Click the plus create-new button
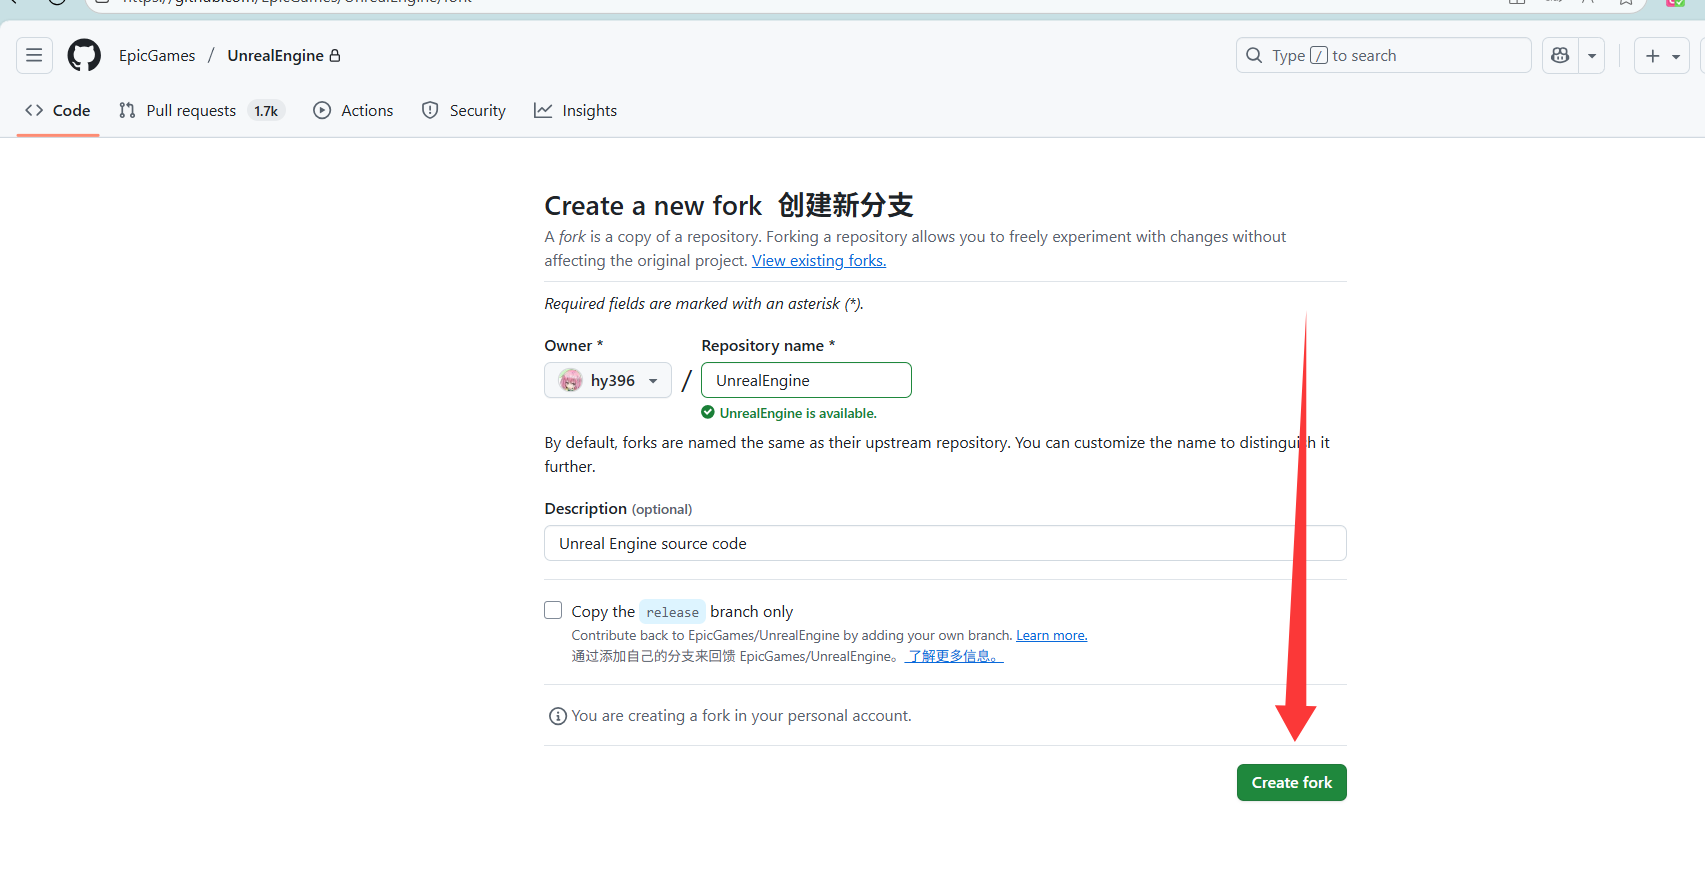The width and height of the screenshot is (1705, 879). coord(1662,56)
